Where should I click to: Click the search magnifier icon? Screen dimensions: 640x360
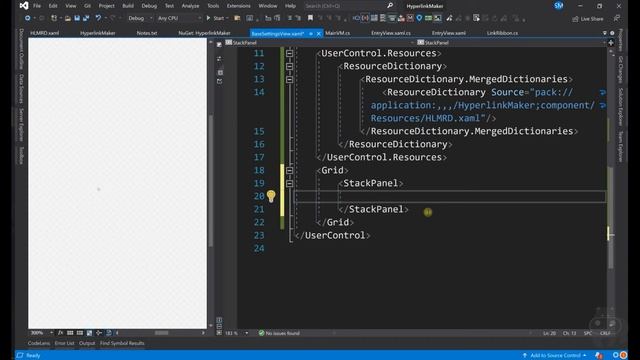pyautogui.click(x=390, y=6)
